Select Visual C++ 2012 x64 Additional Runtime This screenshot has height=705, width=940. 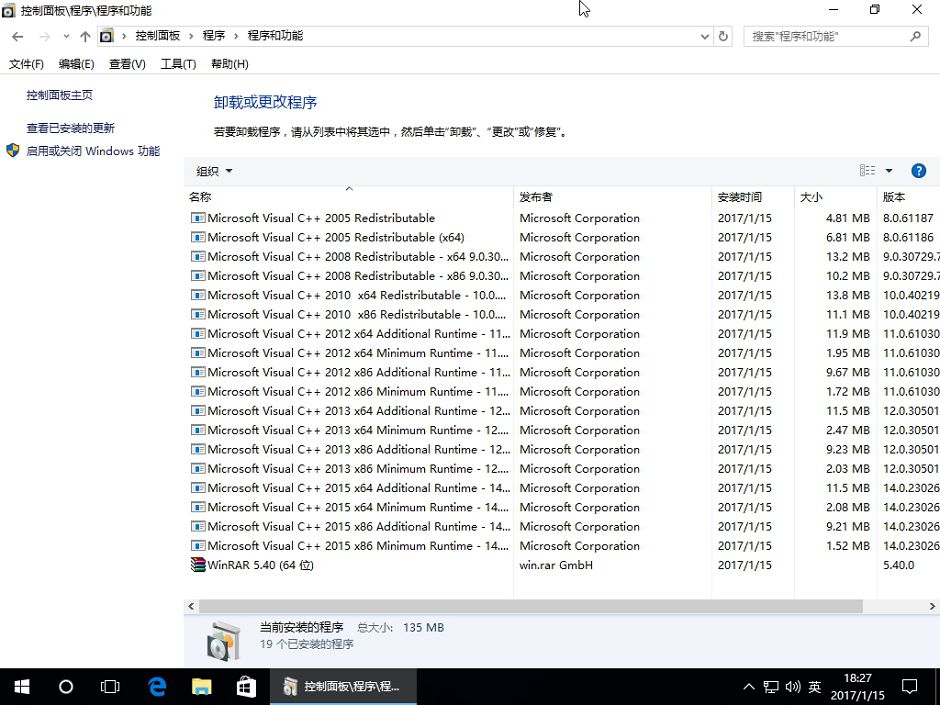coord(562,333)
